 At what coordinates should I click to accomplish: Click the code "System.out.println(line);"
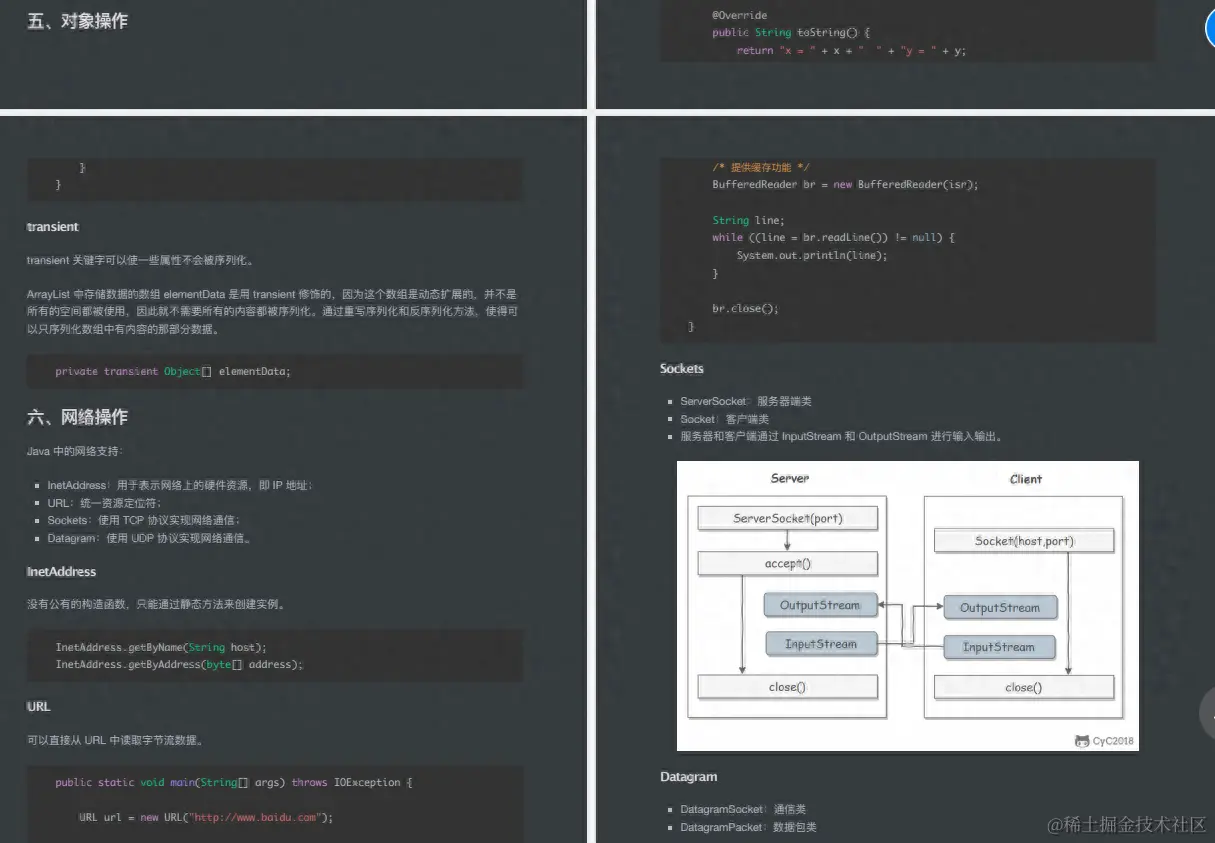point(812,255)
